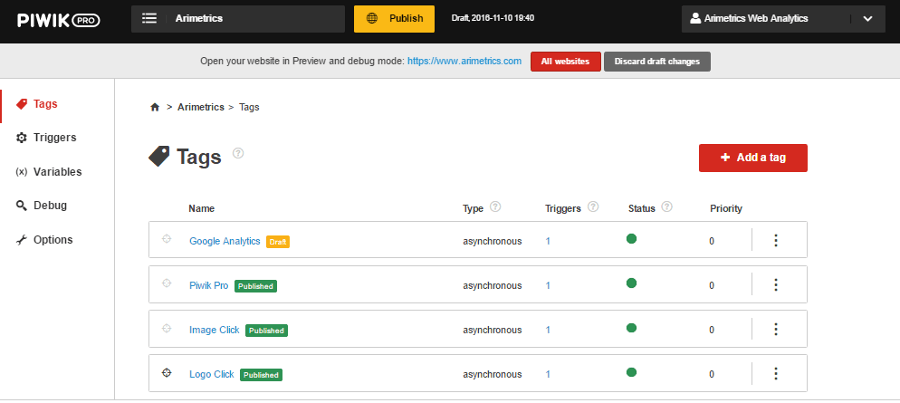Screen dimensions: 900x403
Task: Click the Variables (x) icon
Action: tap(21, 172)
